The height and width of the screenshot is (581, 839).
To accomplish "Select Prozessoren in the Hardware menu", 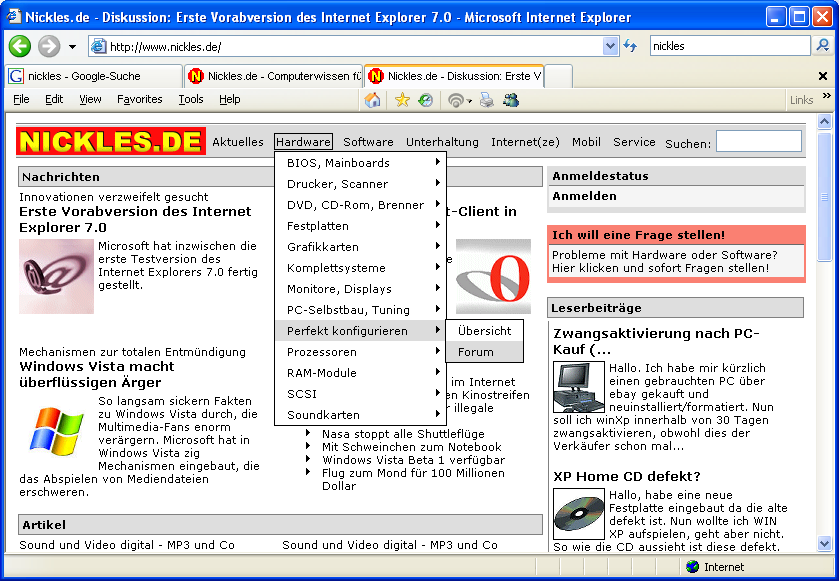I will (x=360, y=351).
